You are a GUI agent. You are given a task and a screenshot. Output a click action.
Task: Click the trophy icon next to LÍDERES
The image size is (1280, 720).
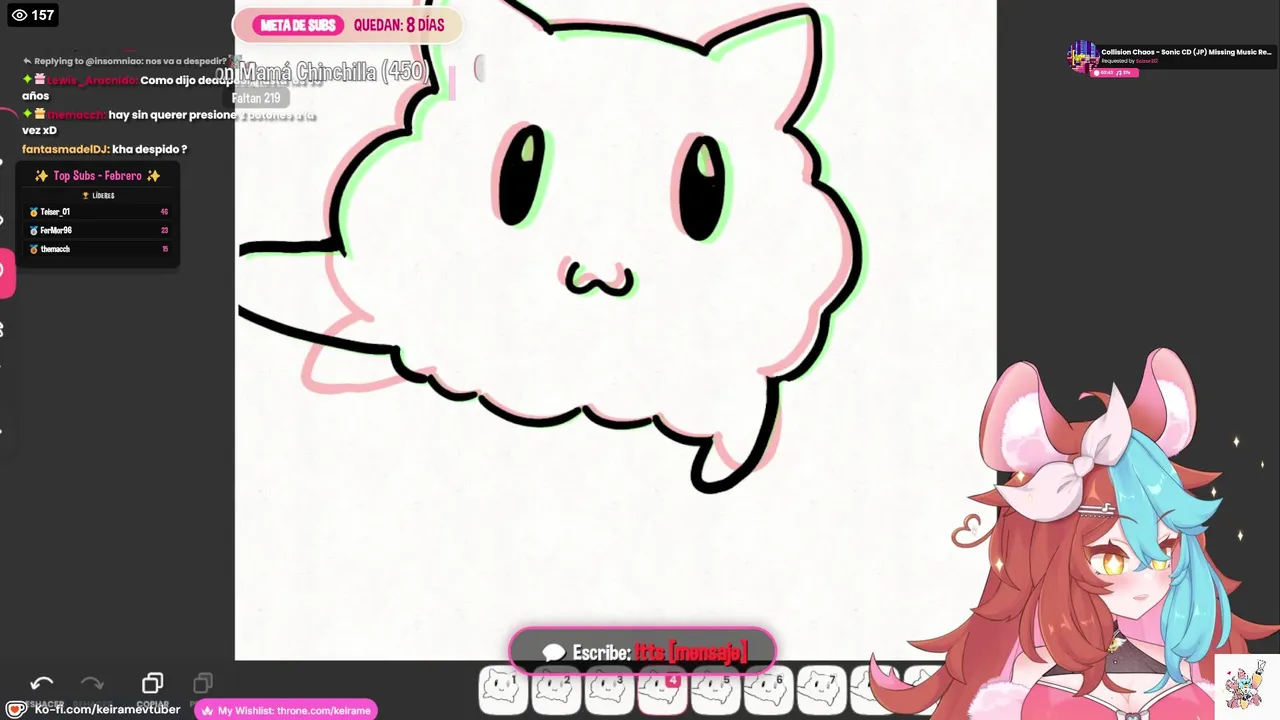pos(86,196)
